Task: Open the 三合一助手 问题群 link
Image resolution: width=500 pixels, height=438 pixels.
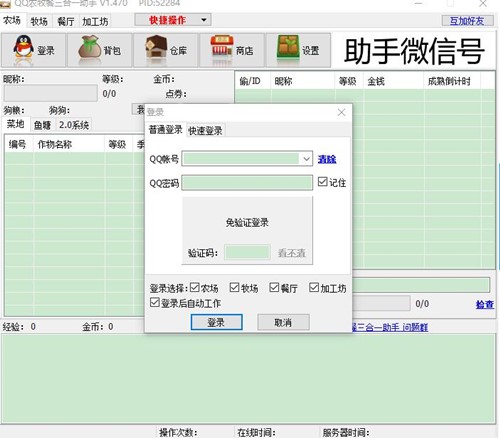Action: [390, 327]
